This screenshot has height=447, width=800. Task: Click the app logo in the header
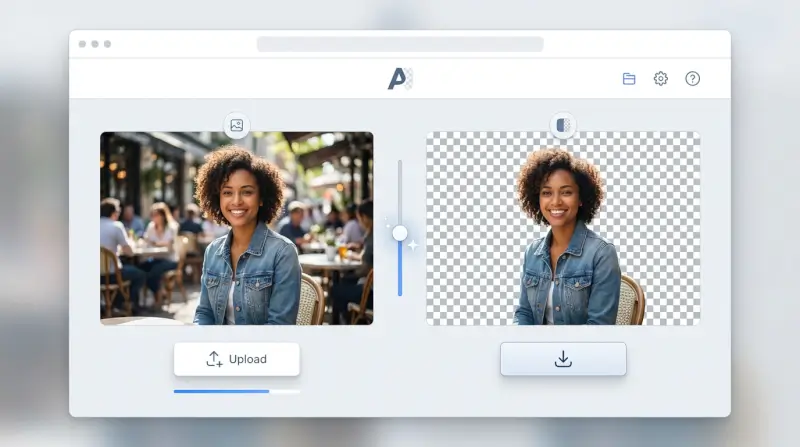(401, 79)
